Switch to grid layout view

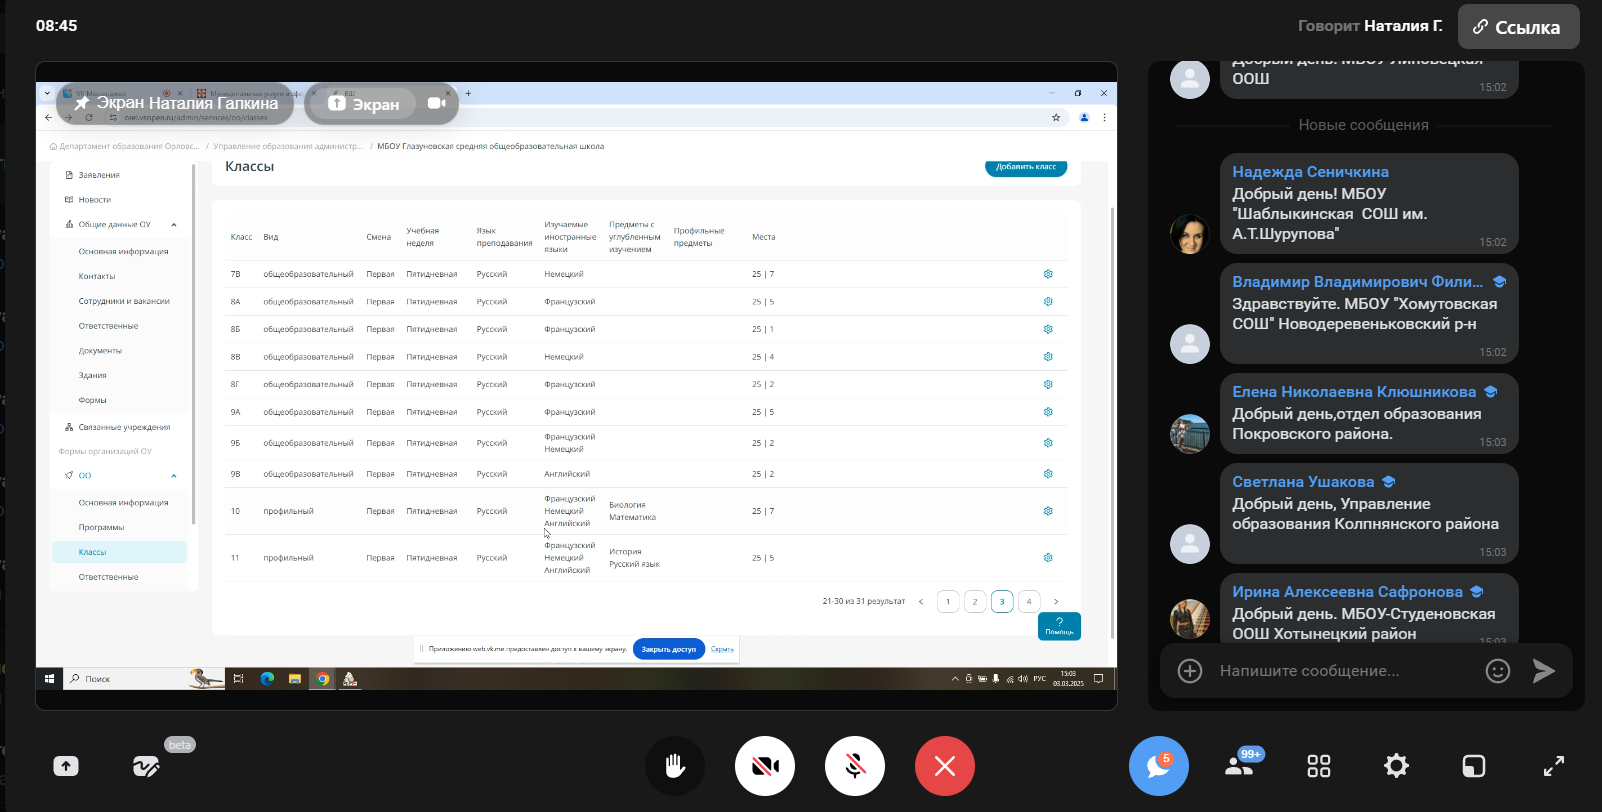point(1319,766)
